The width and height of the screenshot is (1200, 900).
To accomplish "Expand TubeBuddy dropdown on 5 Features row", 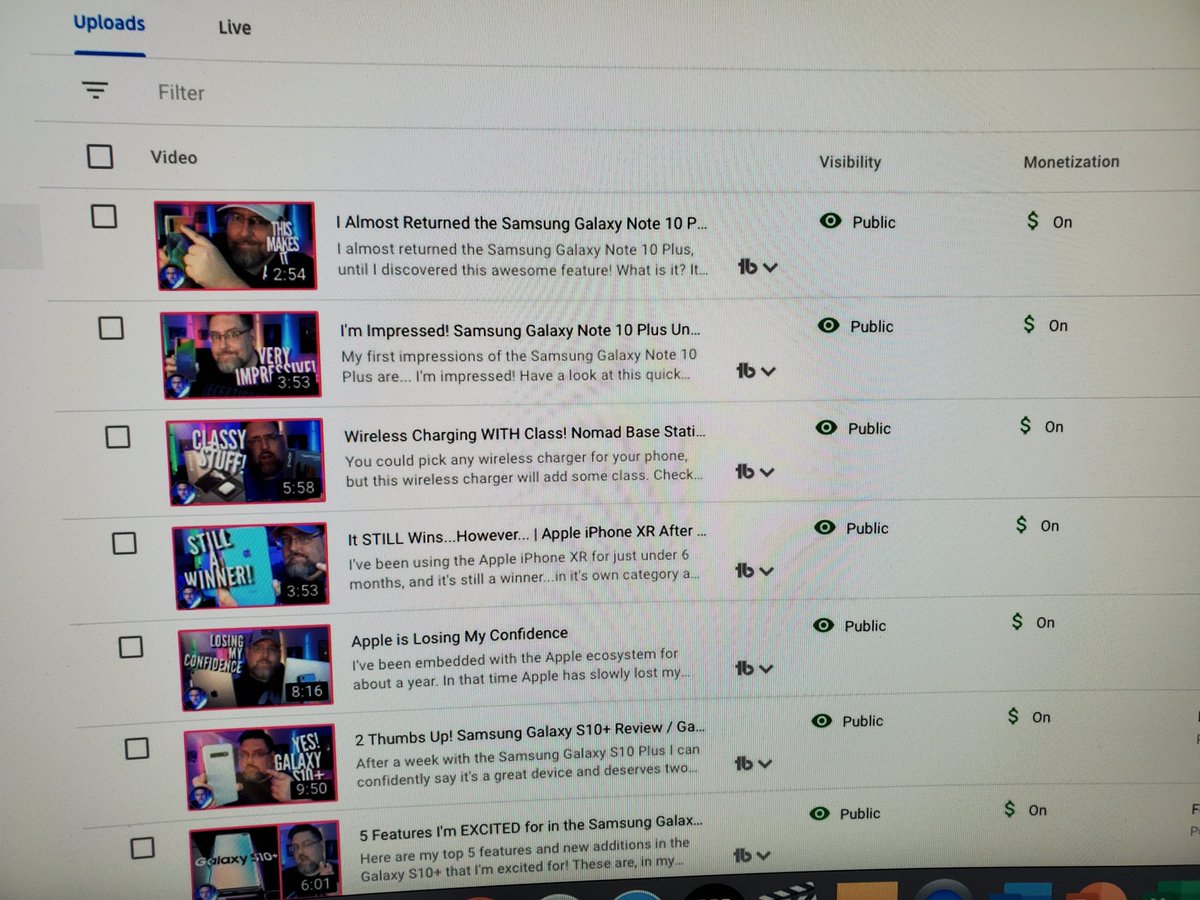I will 754,856.
